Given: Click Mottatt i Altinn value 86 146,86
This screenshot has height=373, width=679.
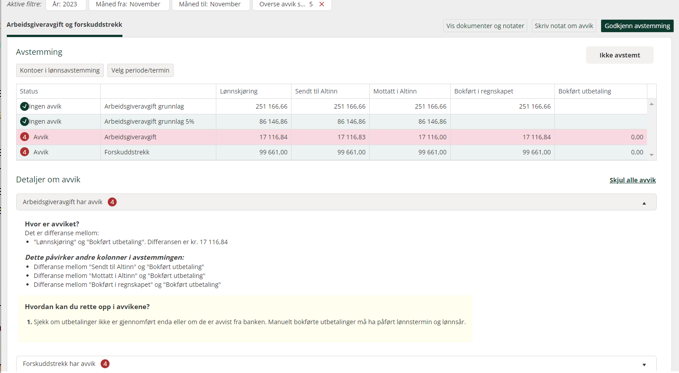Looking at the screenshot, I should 432,121.
